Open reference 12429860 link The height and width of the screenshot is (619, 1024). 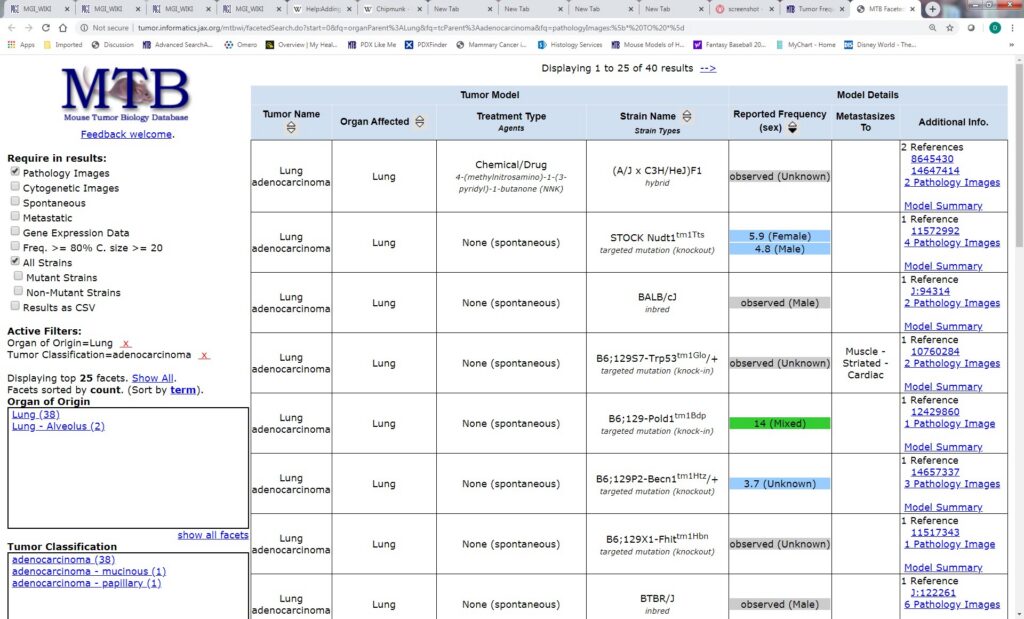pyautogui.click(x=935, y=412)
